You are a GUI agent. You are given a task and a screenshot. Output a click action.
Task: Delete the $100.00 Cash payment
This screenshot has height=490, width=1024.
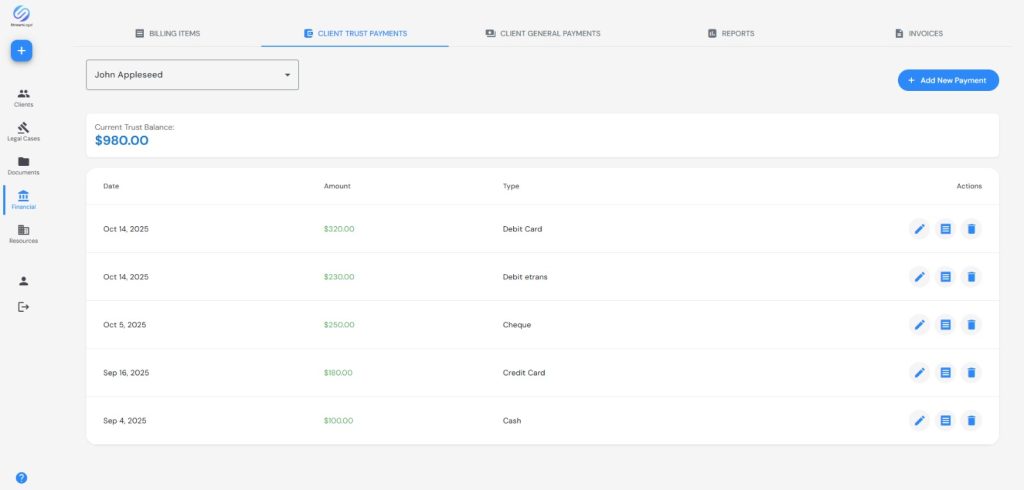970,421
